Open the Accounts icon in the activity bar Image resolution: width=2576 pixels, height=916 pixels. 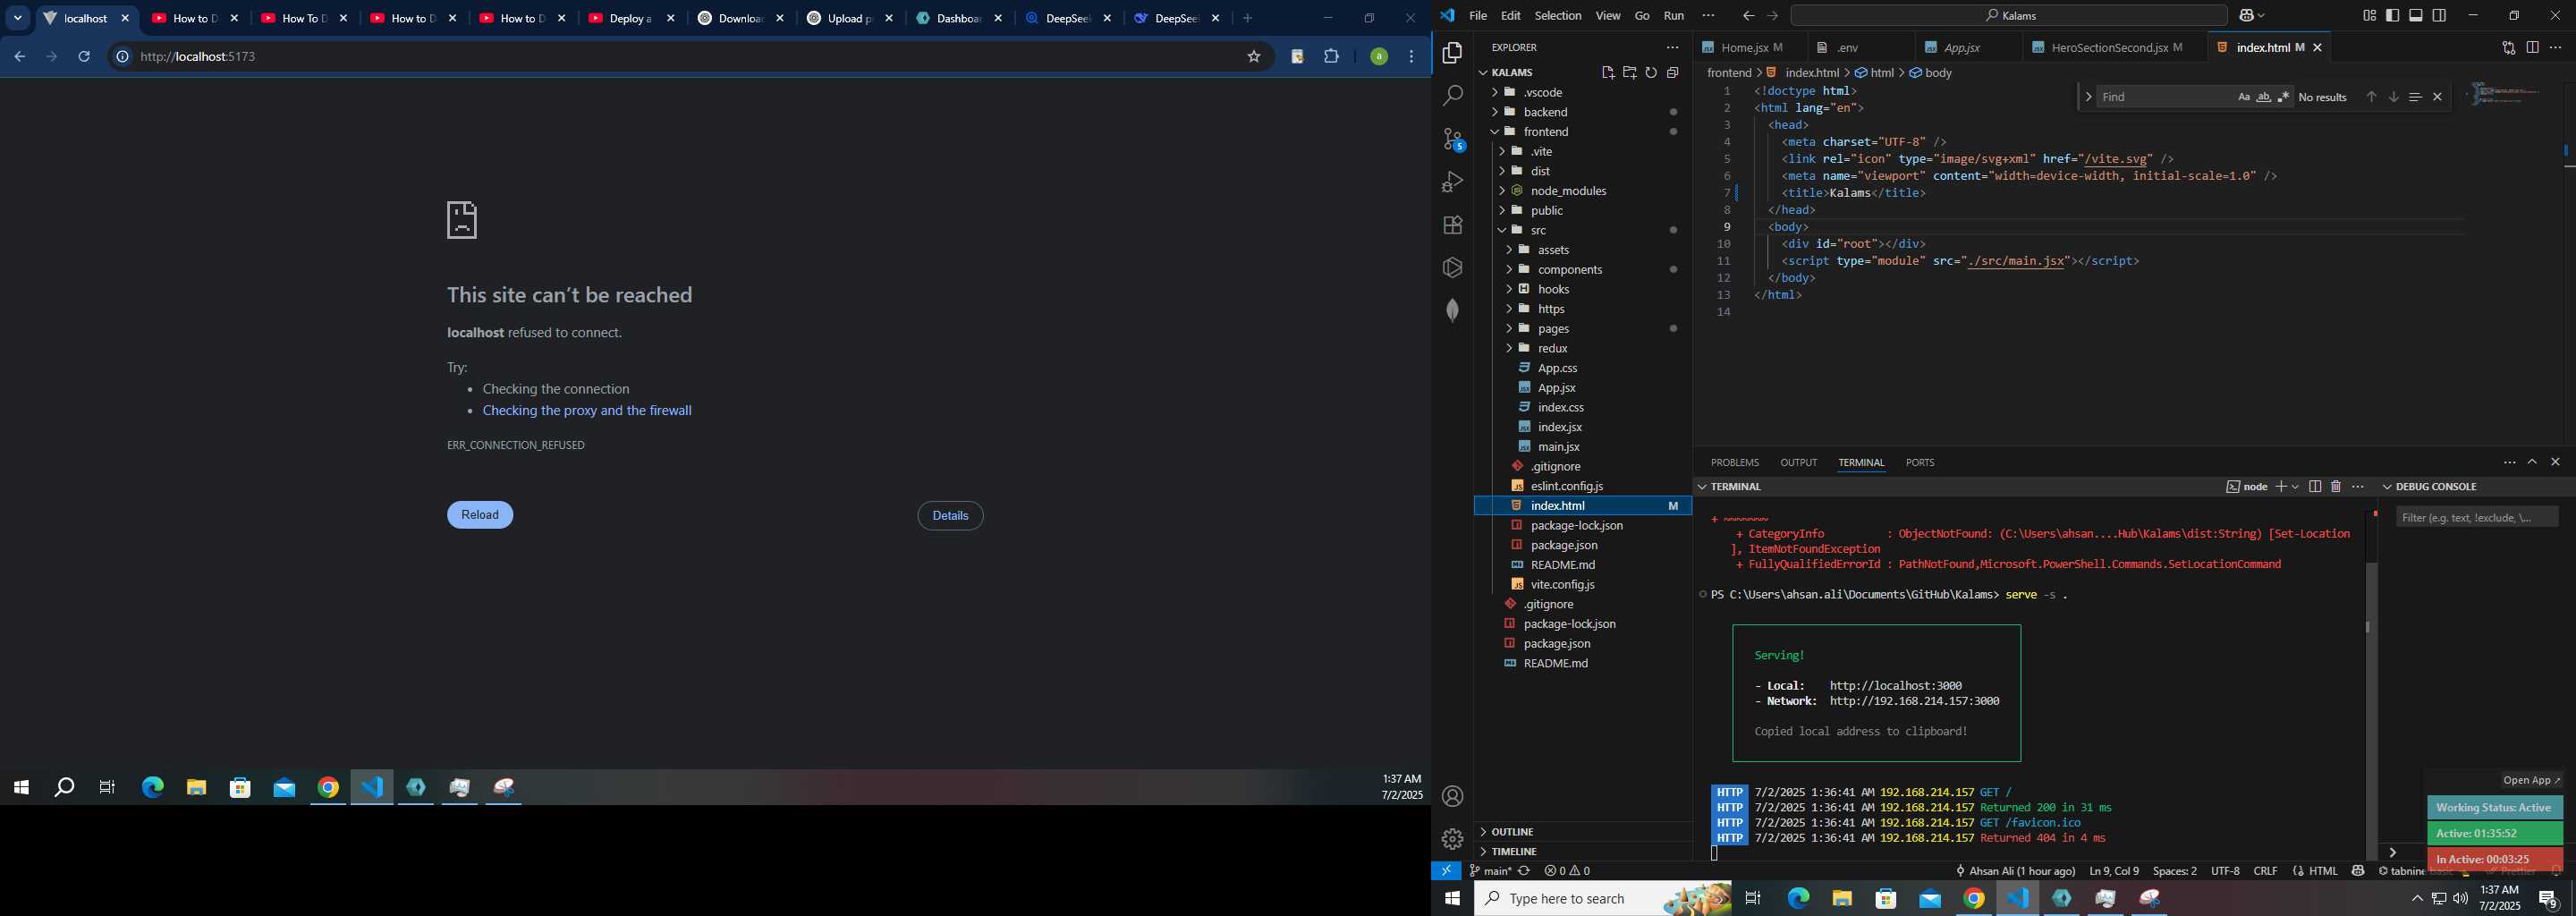[x=1453, y=796]
